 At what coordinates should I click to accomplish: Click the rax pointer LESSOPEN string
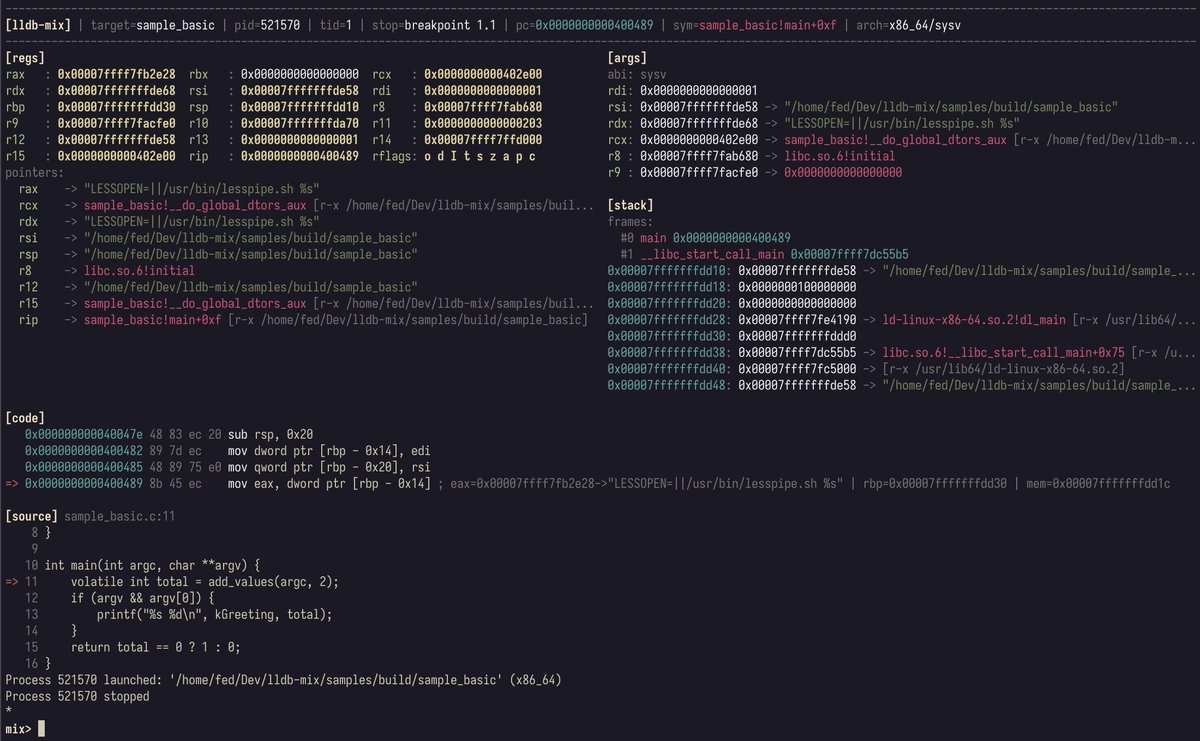[202, 189]
